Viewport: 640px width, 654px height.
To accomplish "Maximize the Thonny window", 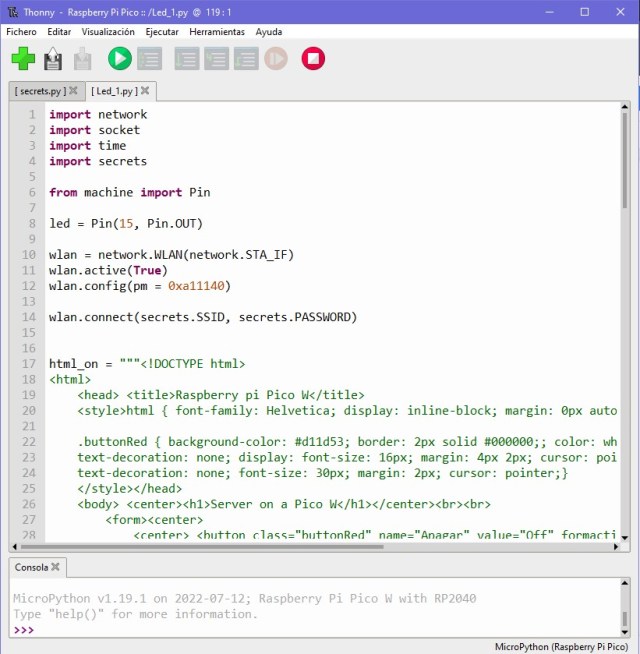I will [585, 12].
